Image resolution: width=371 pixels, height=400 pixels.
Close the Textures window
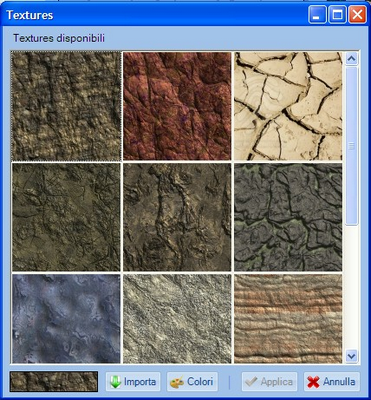(357, 15)
